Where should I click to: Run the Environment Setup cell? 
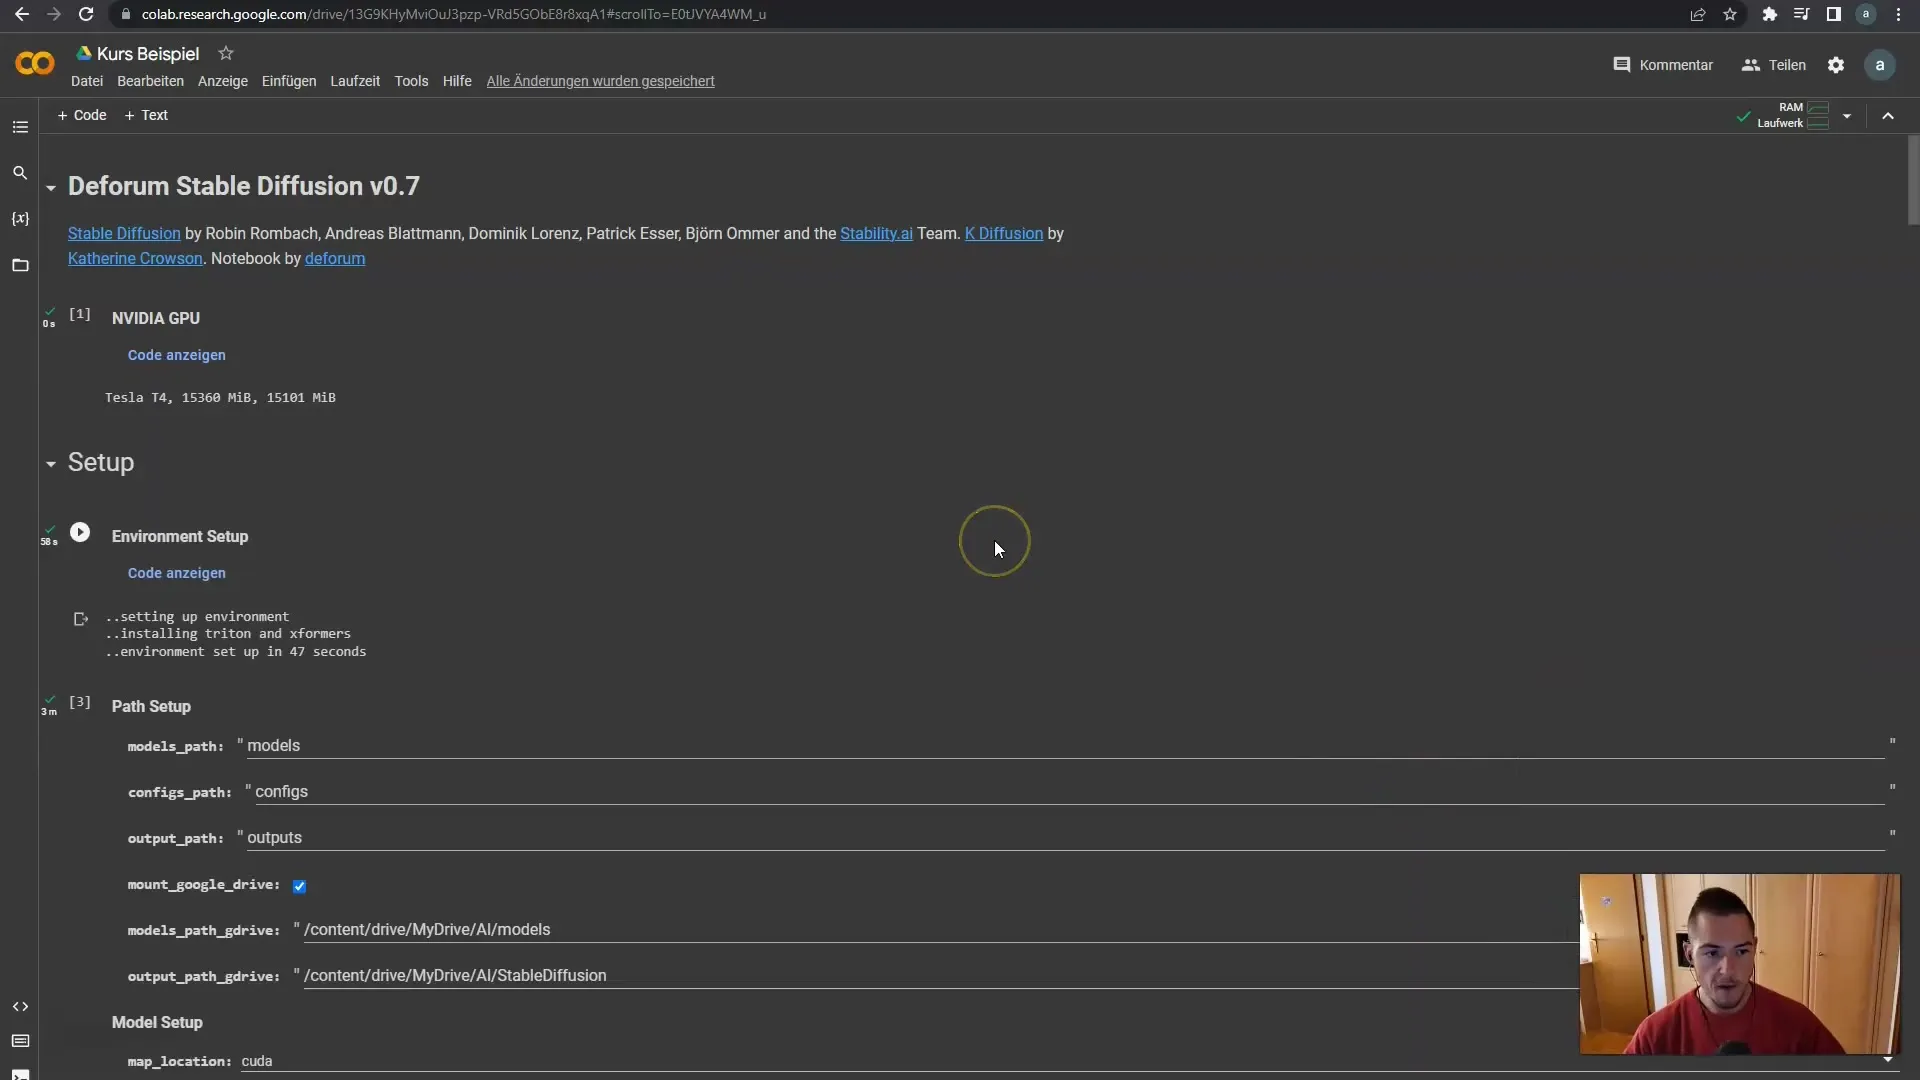pos(80,532)
